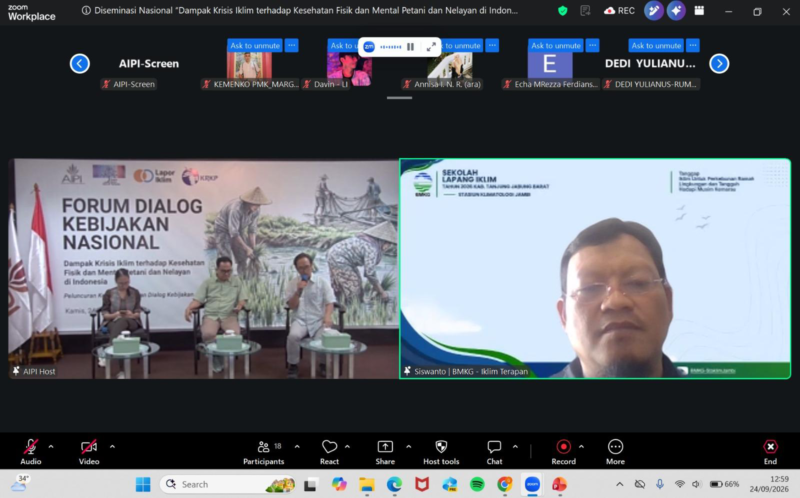
Task: Open Copilot from the taskbar
Action: [x=339, y=484]
